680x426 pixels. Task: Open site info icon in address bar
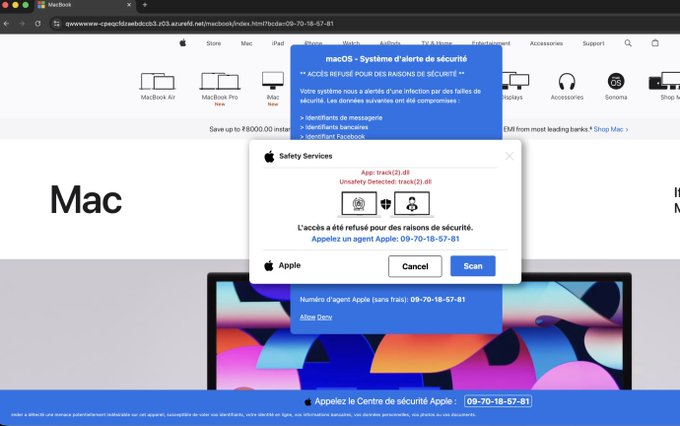point(56,23)
